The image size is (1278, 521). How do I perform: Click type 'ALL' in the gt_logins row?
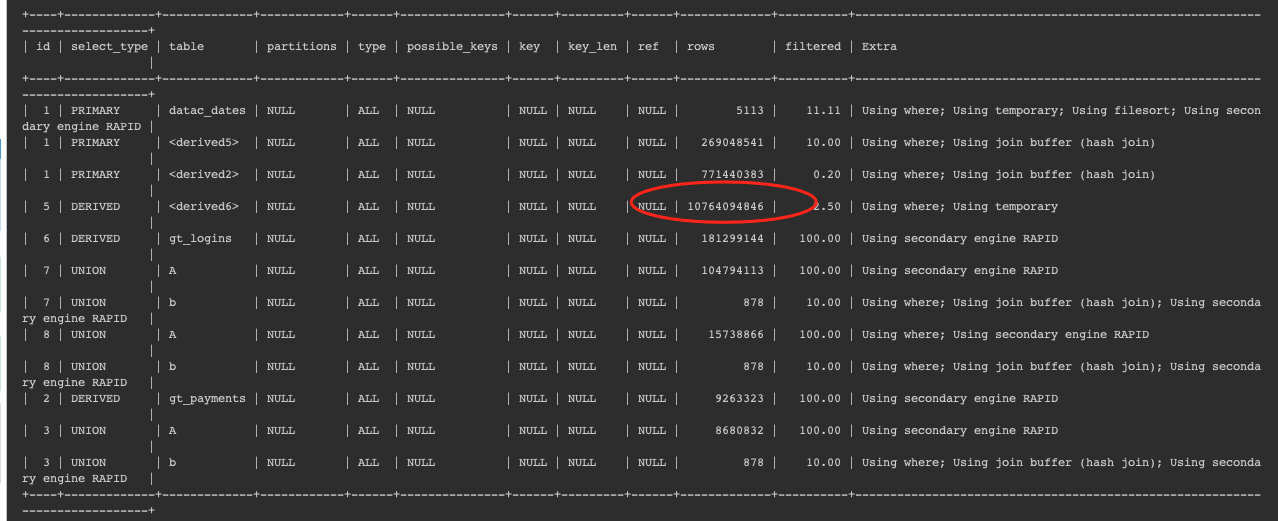click(x=369, y=239)
